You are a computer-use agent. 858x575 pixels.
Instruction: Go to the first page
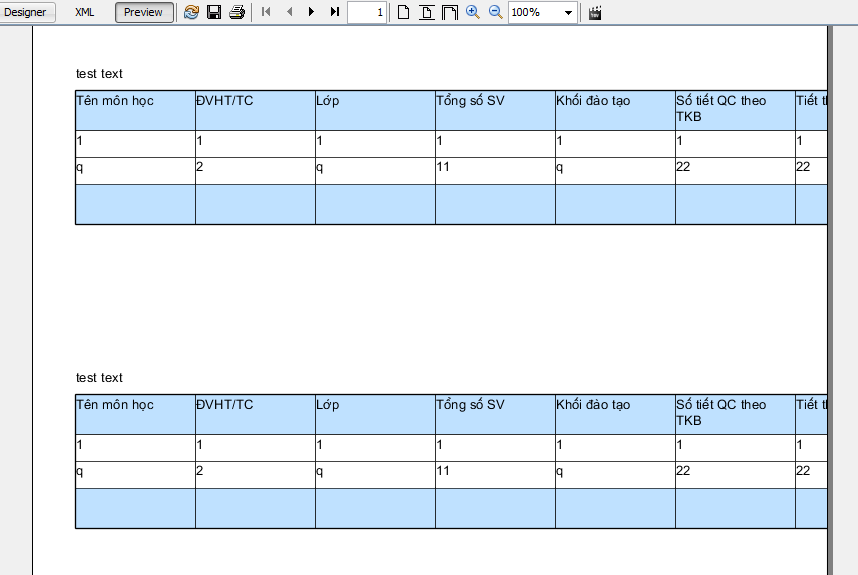click(266, 12)
